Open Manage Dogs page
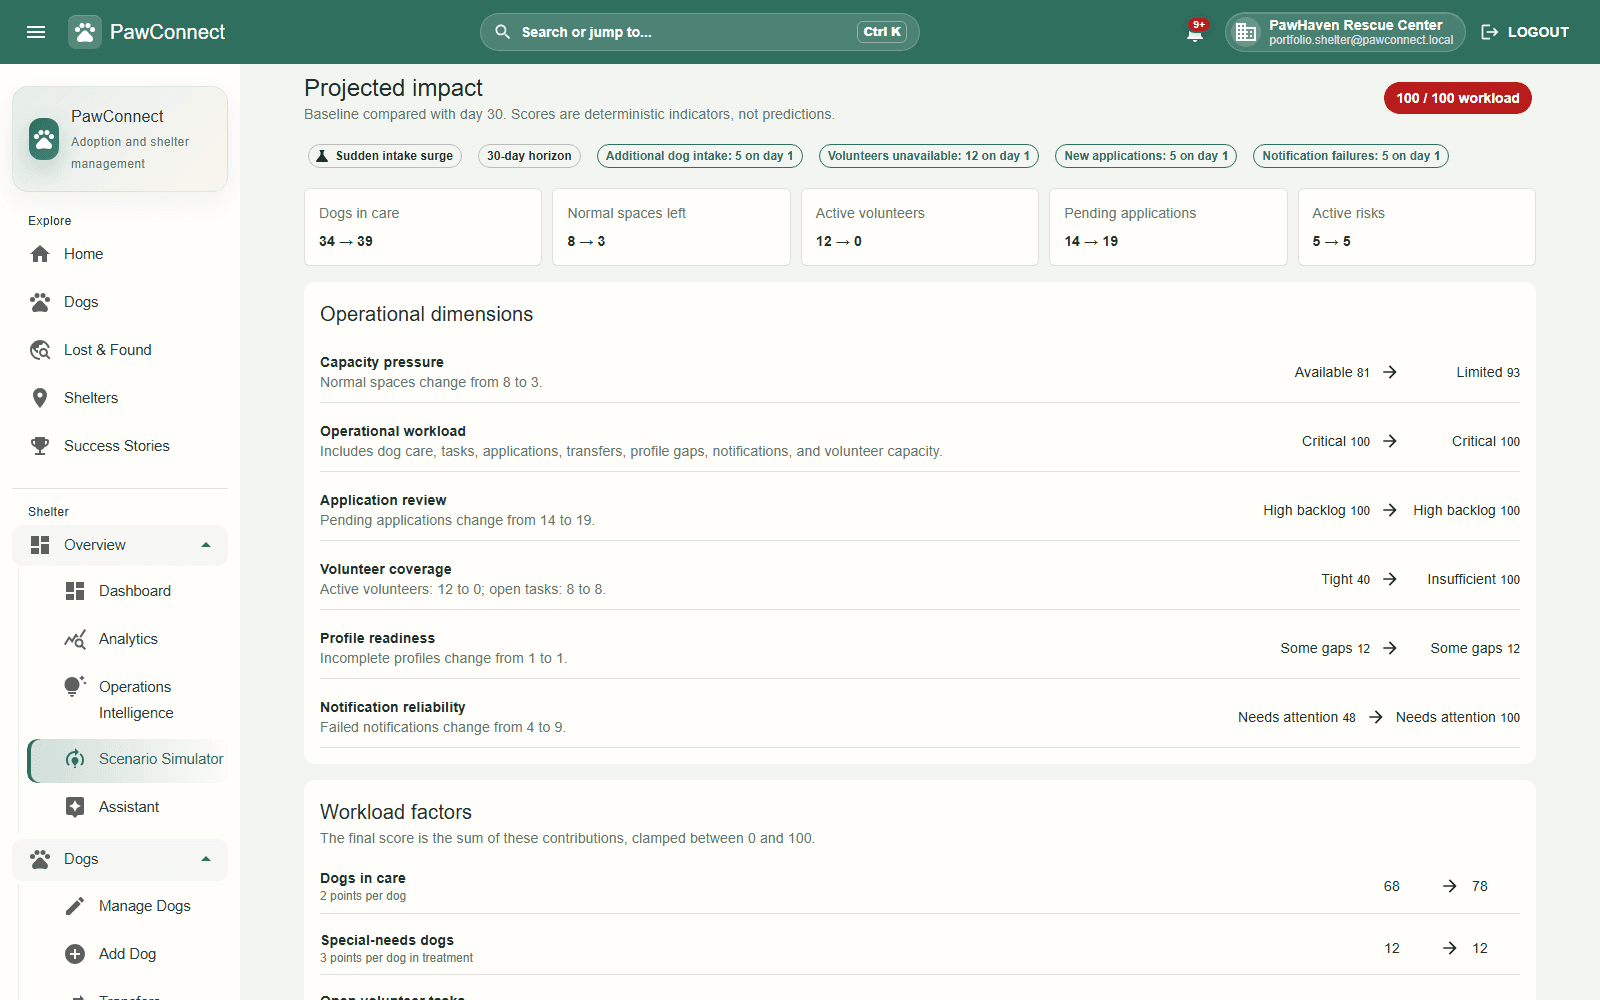The height and width of the screenshot is (1000, 1600). [128, 906]
